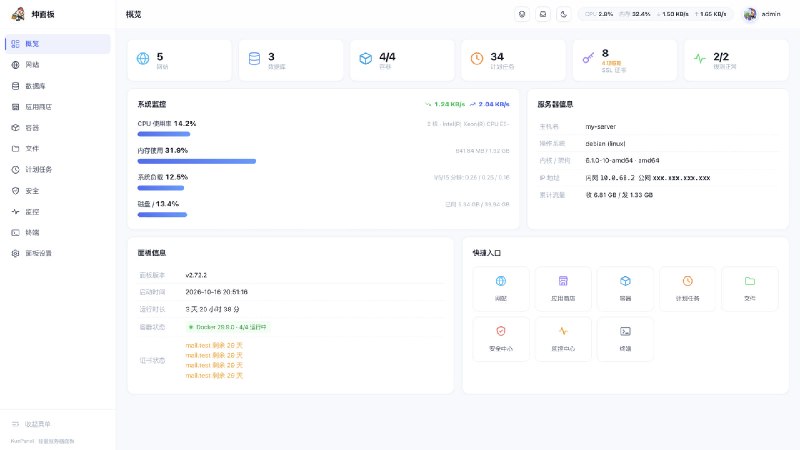Open the app store quick-entry tile
800x450 pixels.
tap(563, 289)
